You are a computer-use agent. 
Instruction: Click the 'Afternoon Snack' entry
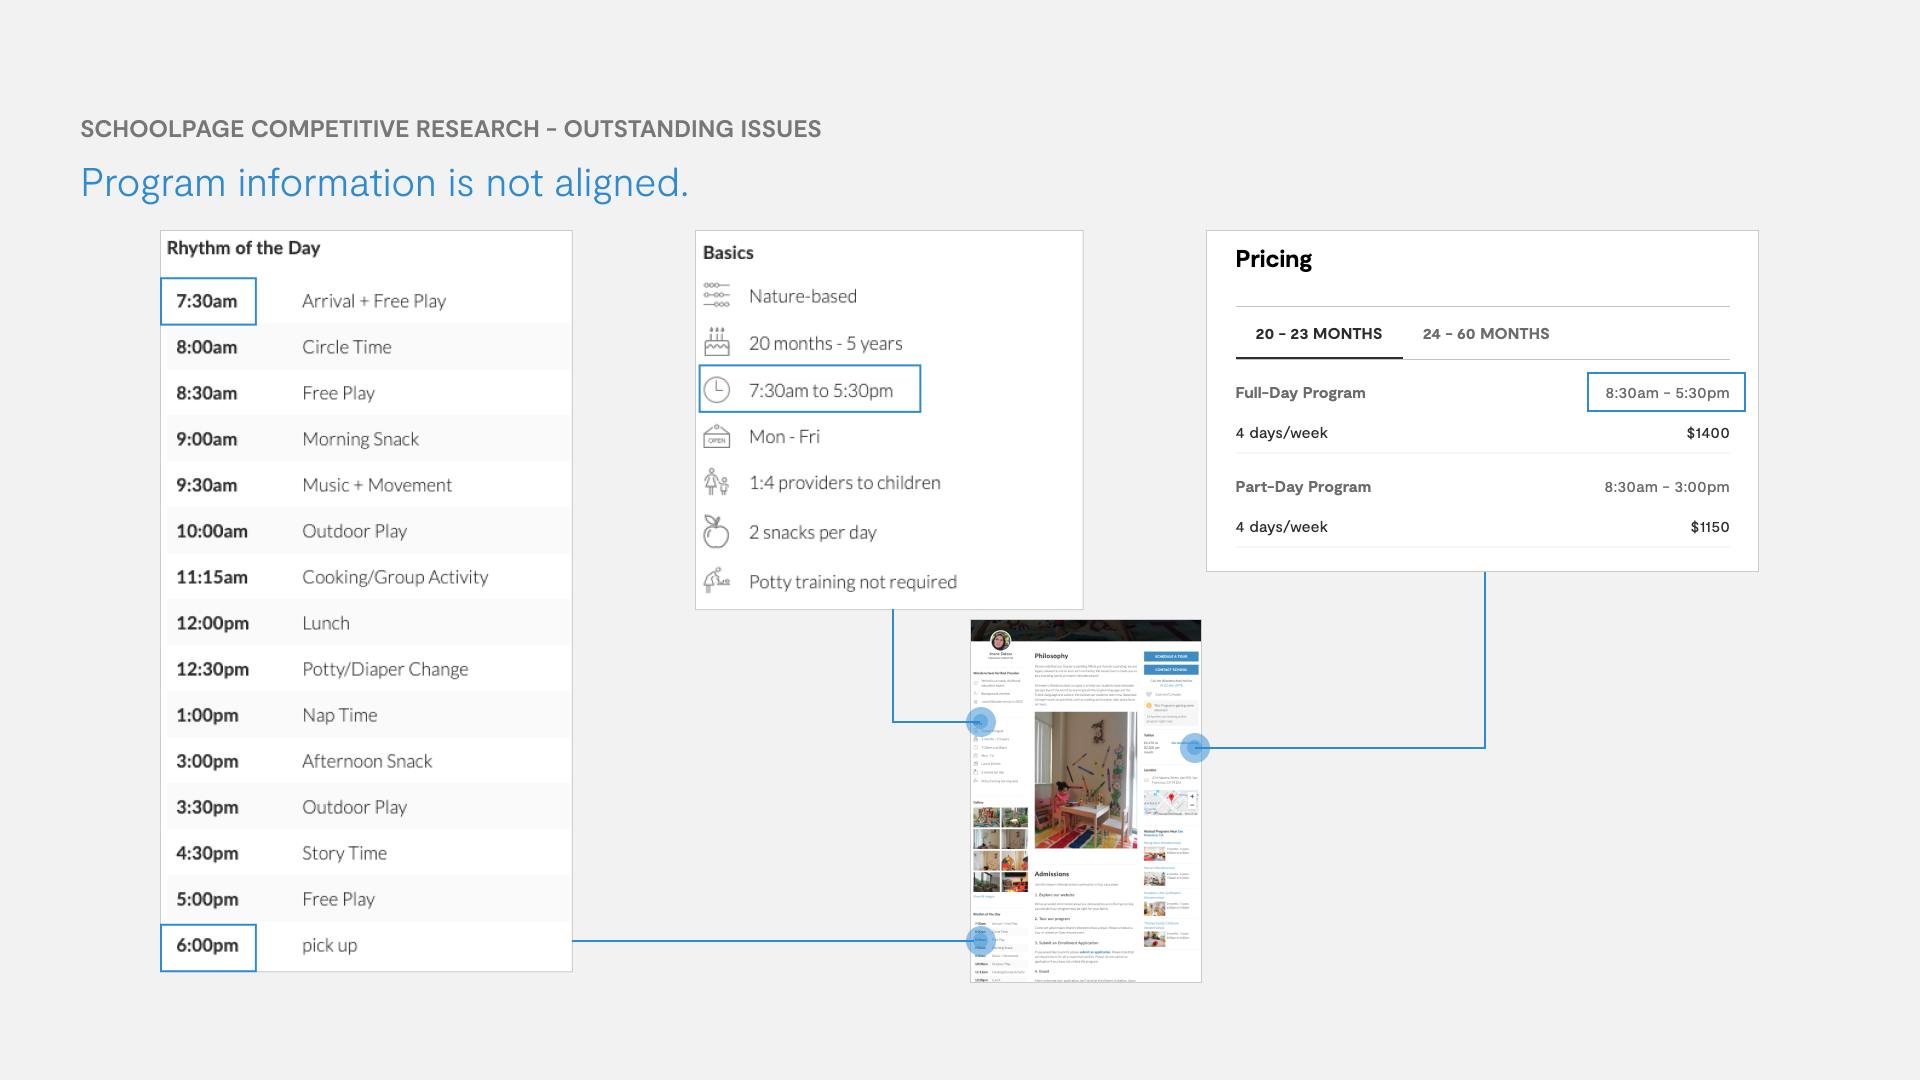coord(367,761)
